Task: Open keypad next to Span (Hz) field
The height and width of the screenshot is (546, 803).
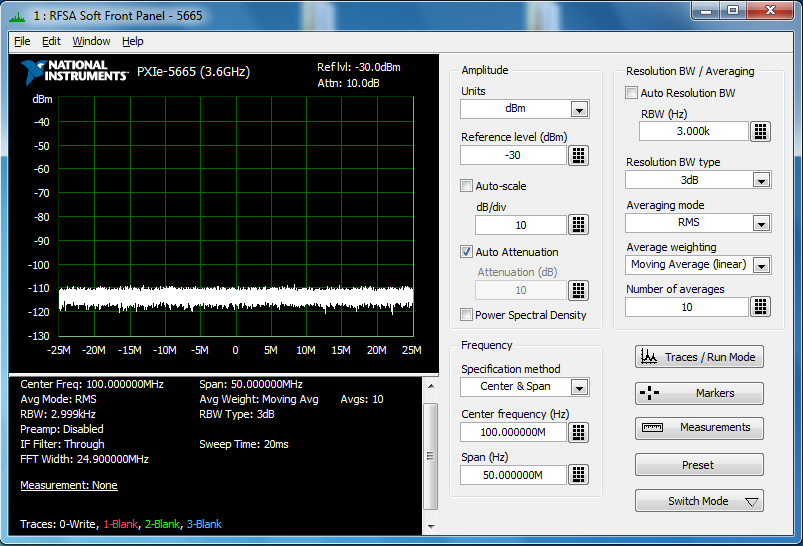Action: click(578, 475)
